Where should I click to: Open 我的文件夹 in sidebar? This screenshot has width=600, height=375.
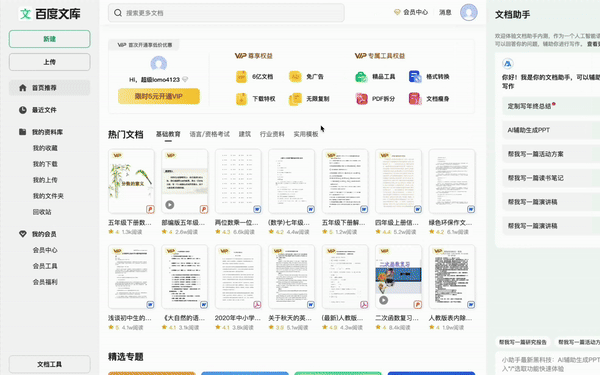pyautogui.click(x=48, y=196)
